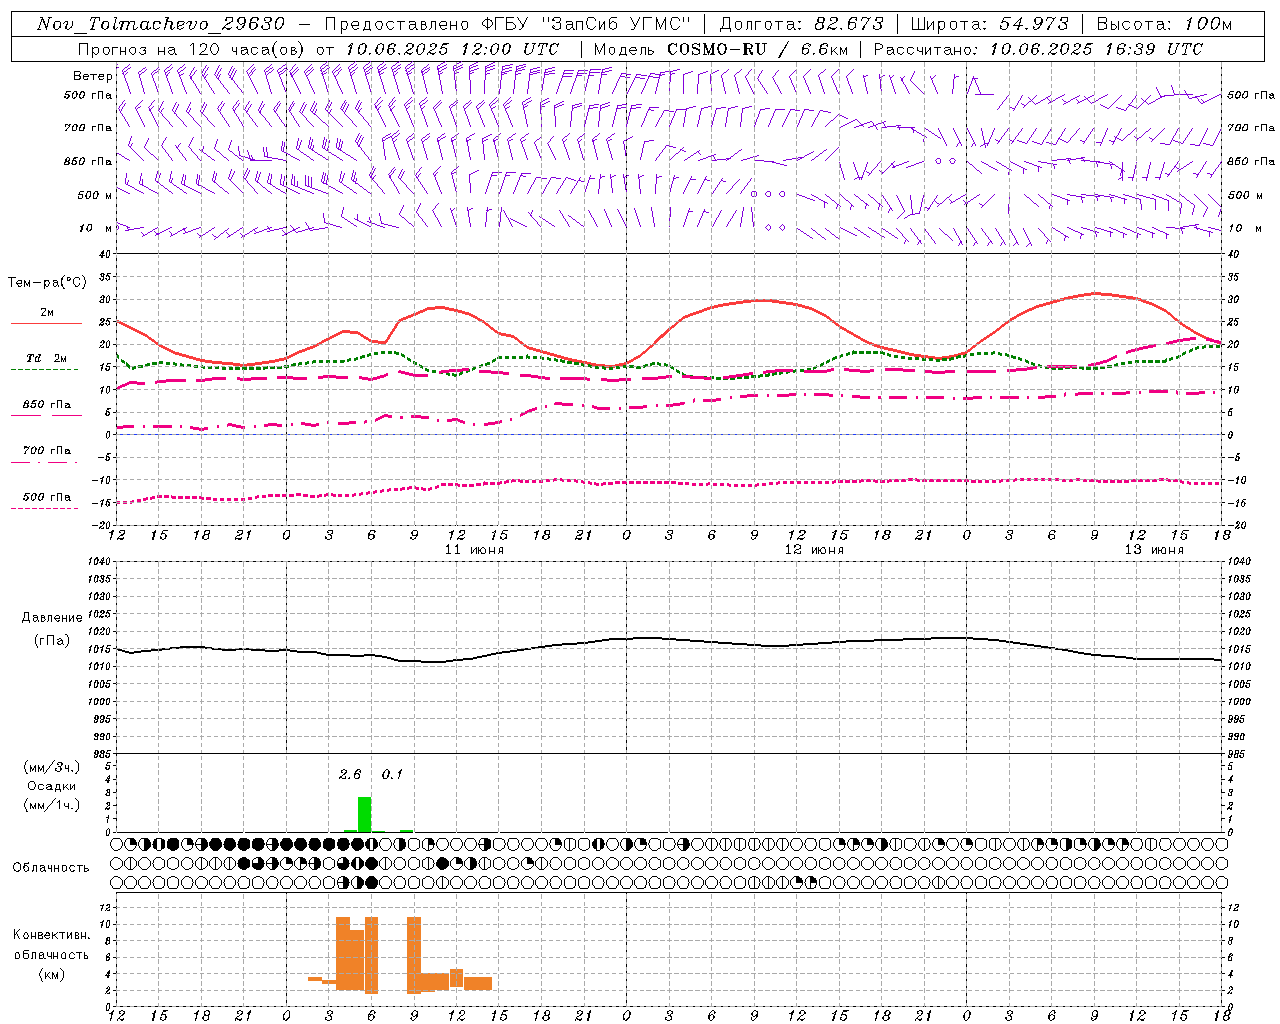Click the 850 гПа temperature legend entry
The height and width of the screenshot is (1024, 1280).
[x=46, y=409]
